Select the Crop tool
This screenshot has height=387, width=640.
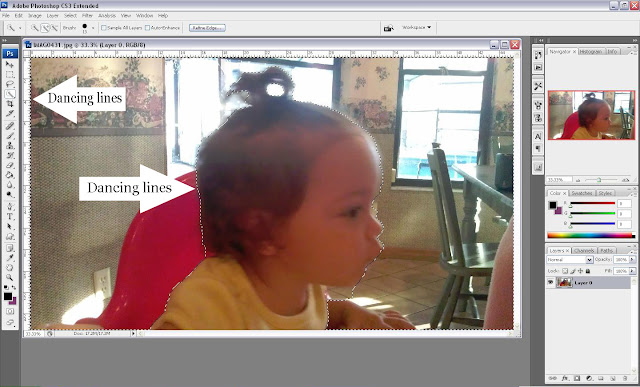point(10,104)
